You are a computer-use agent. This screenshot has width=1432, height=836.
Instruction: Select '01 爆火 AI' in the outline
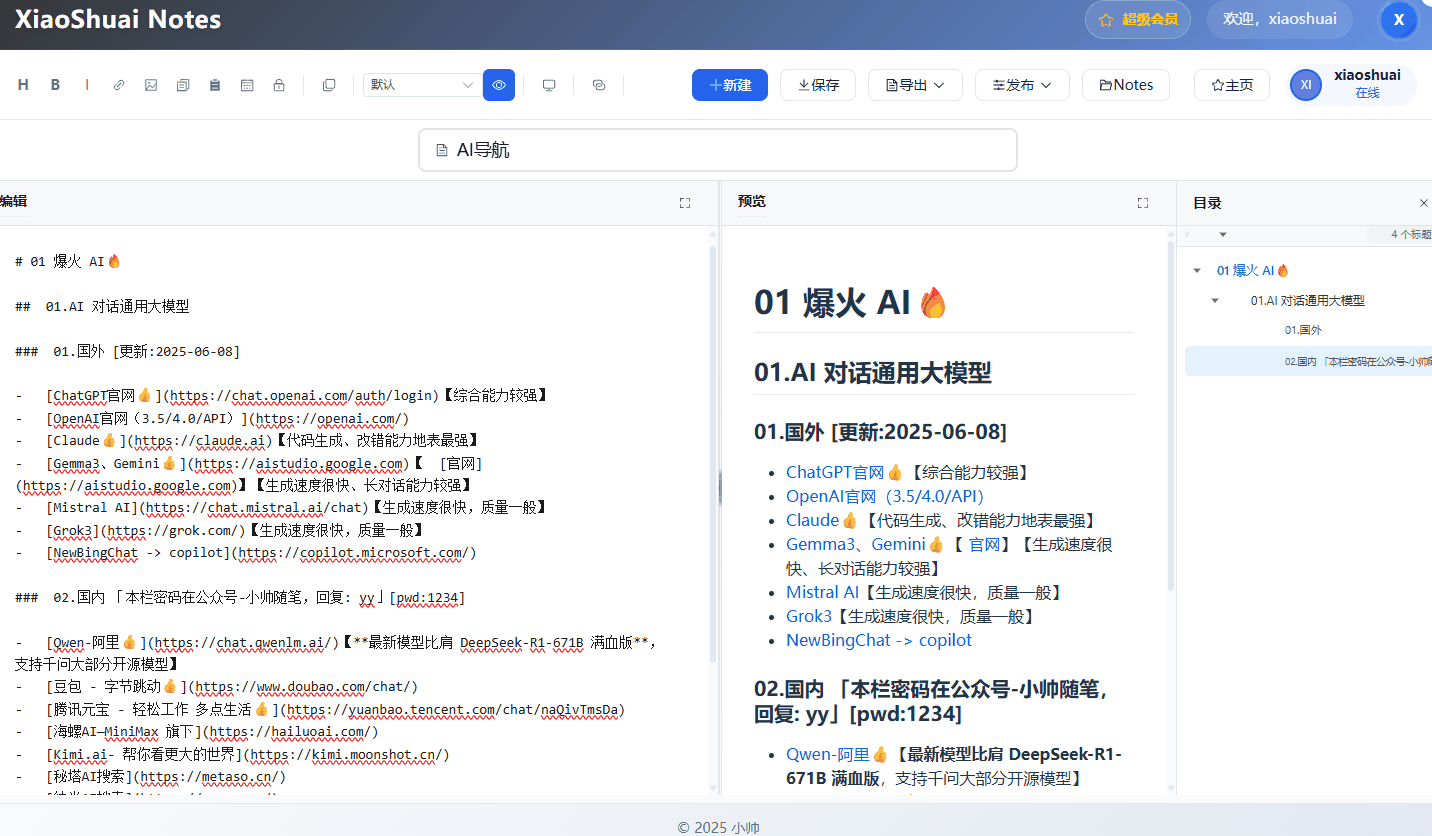tap(1253, 271)
